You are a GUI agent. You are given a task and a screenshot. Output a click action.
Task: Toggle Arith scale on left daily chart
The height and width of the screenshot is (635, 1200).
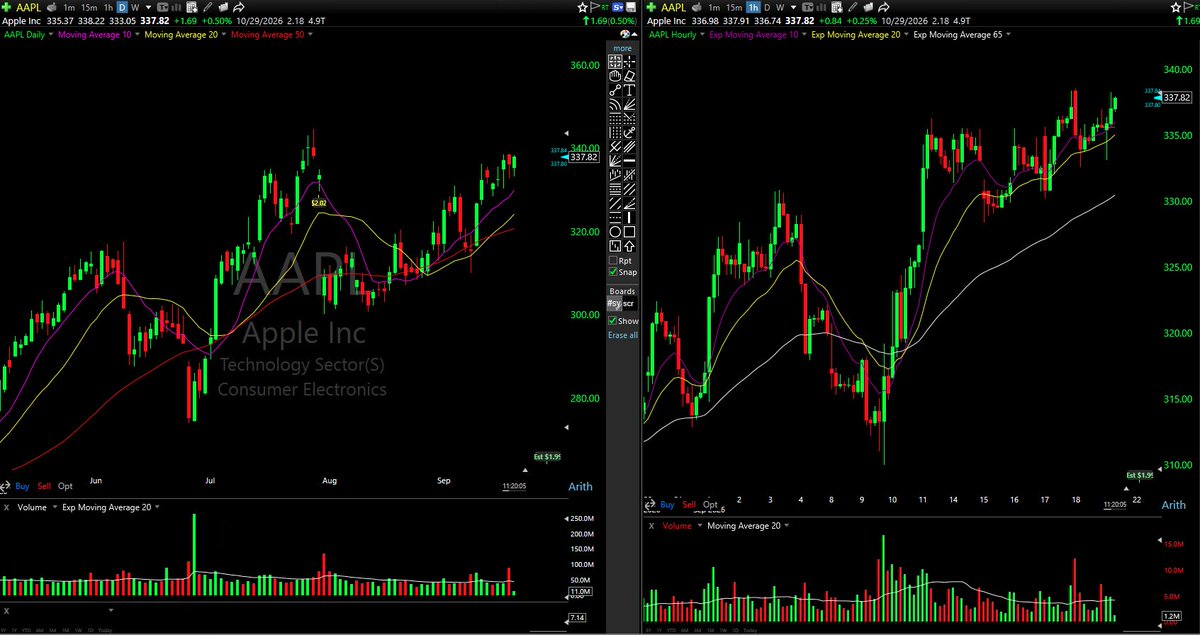(581, 487)
